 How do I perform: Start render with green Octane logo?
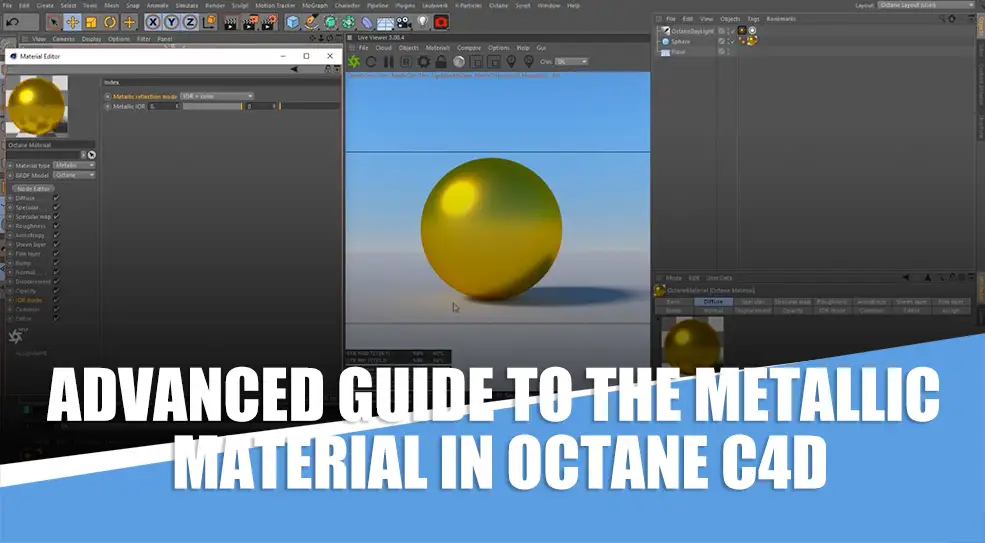[x=354, y=62]
